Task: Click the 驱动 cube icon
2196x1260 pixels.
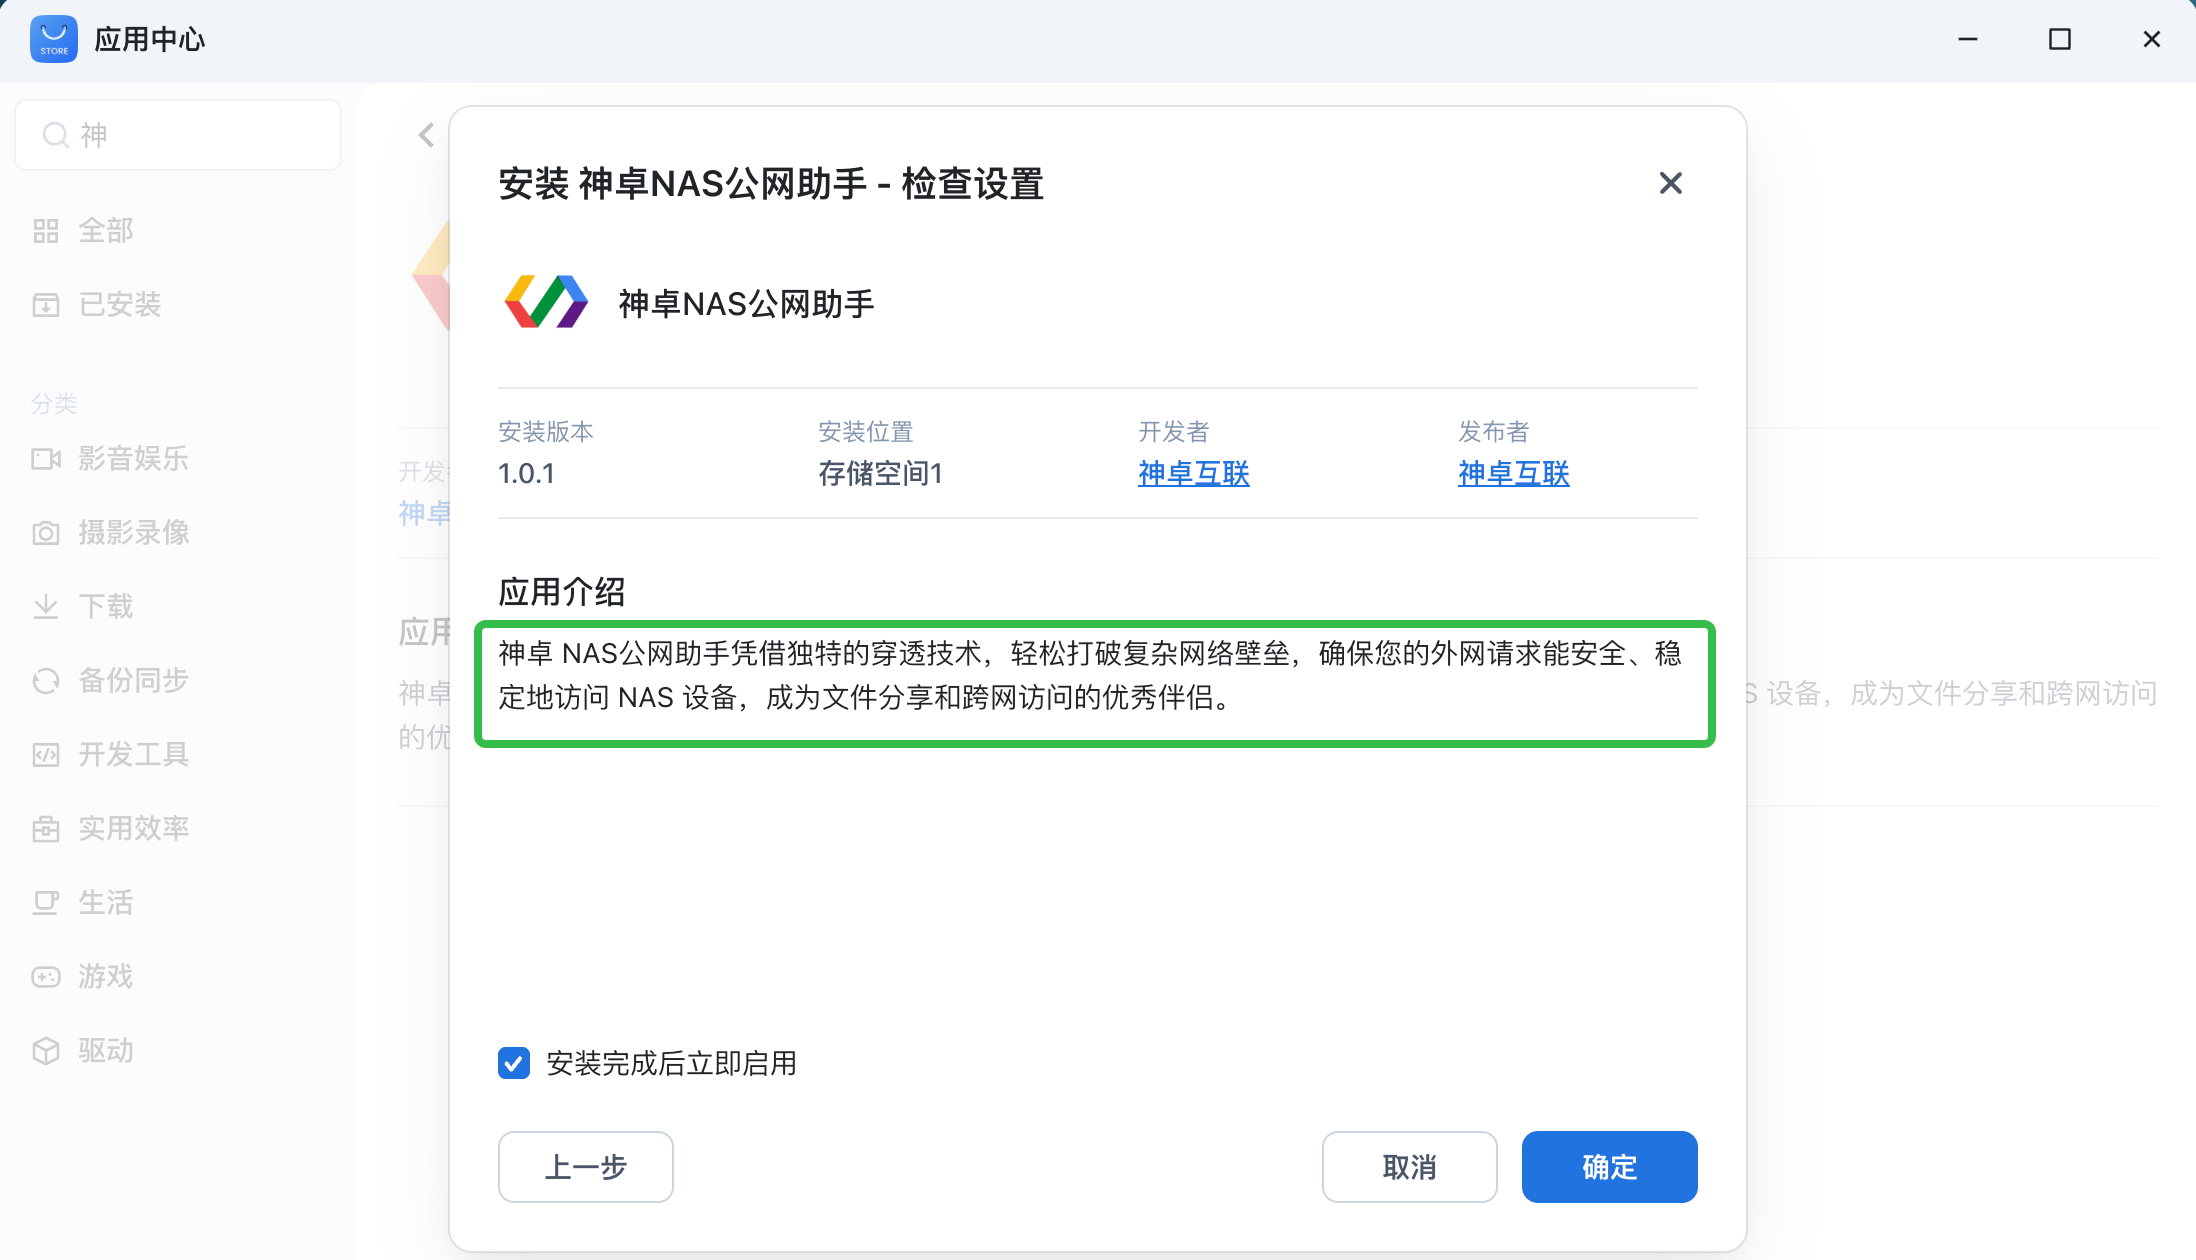Action: point(46,1051)
